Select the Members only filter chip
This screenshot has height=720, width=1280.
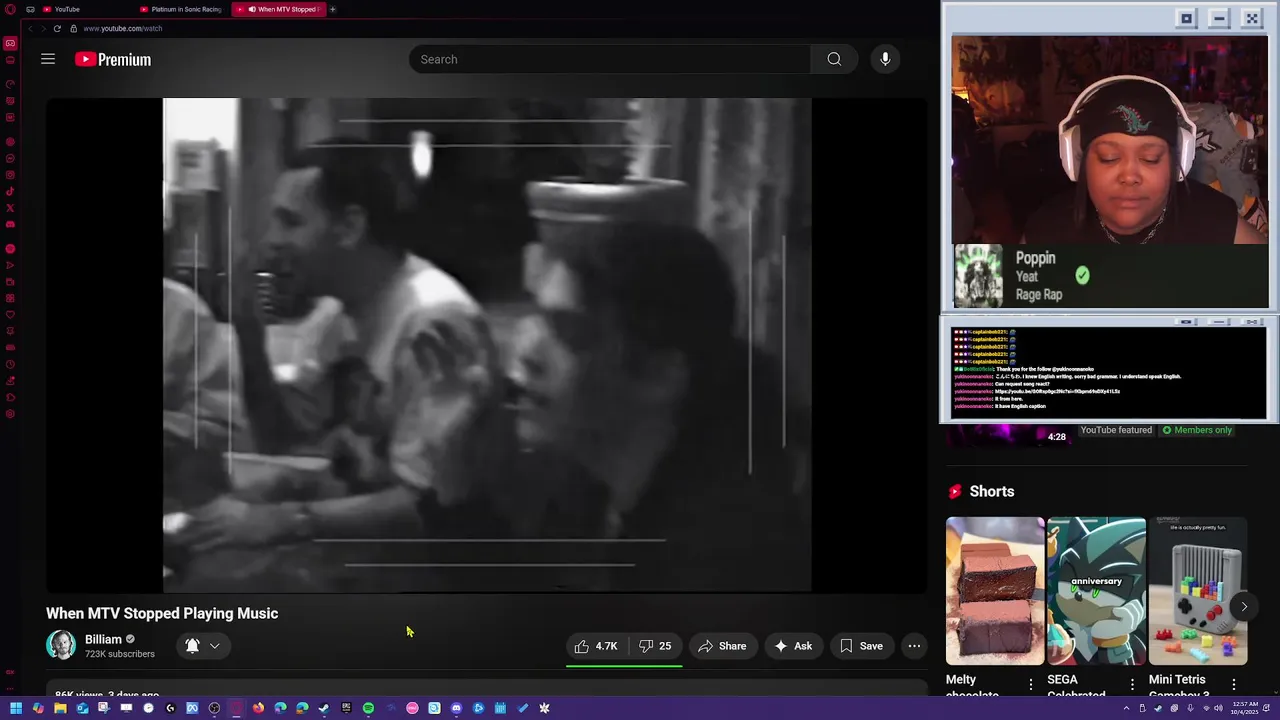tap(1196, 430)
